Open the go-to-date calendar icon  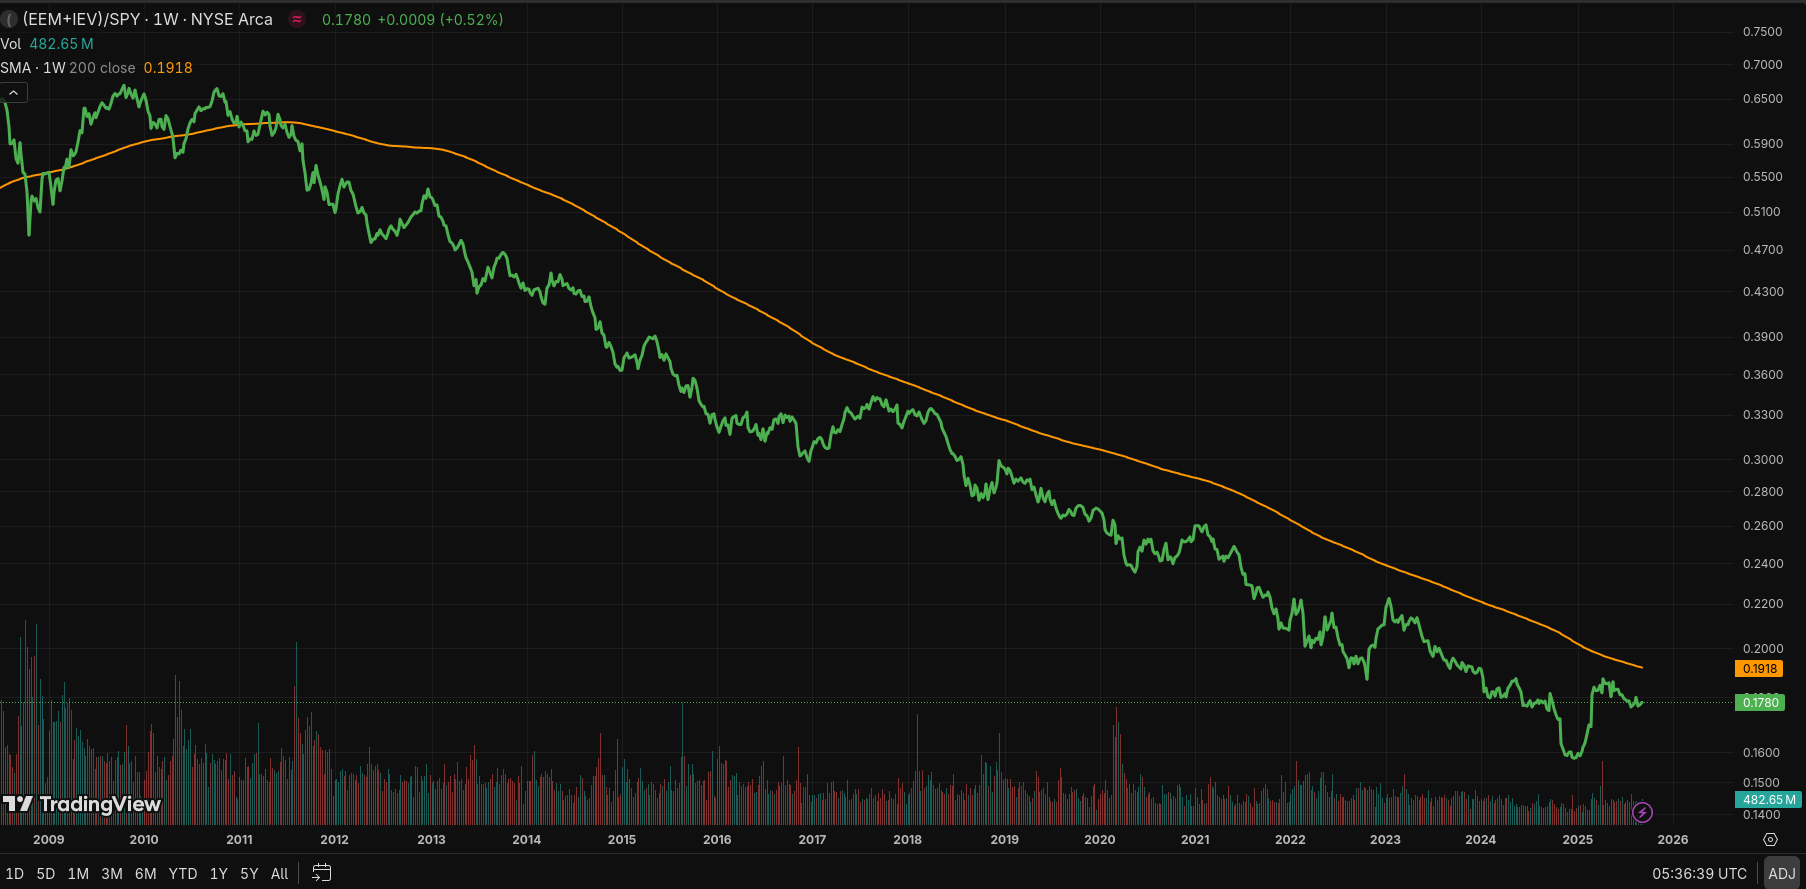point(321,873)
